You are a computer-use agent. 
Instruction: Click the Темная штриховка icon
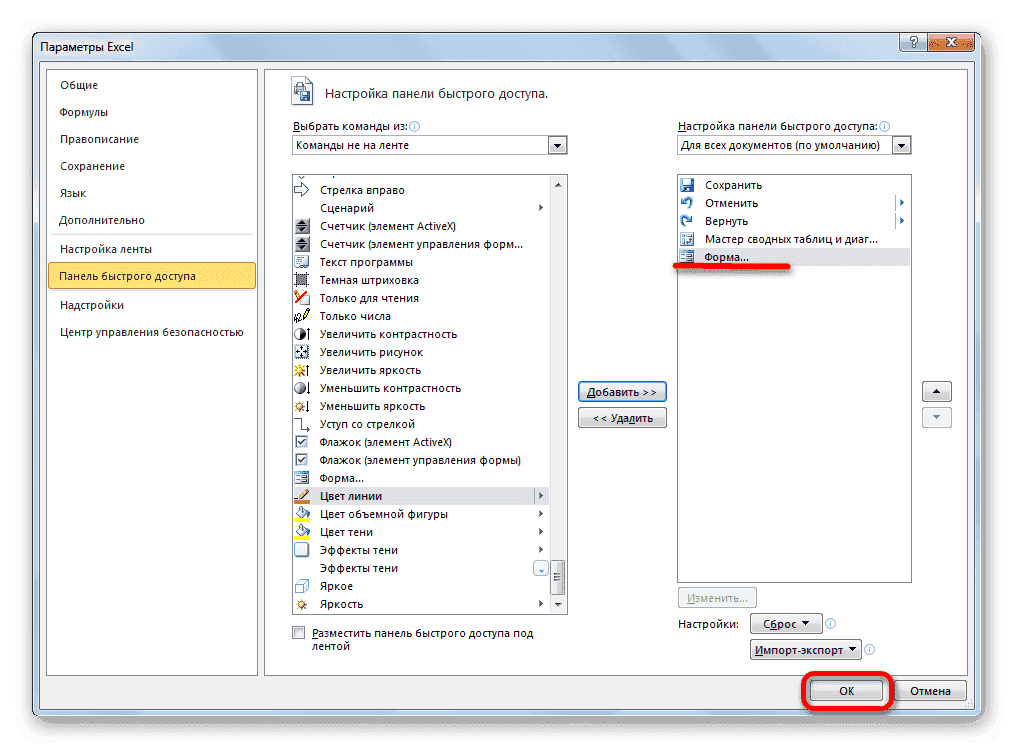pos(301,280)
